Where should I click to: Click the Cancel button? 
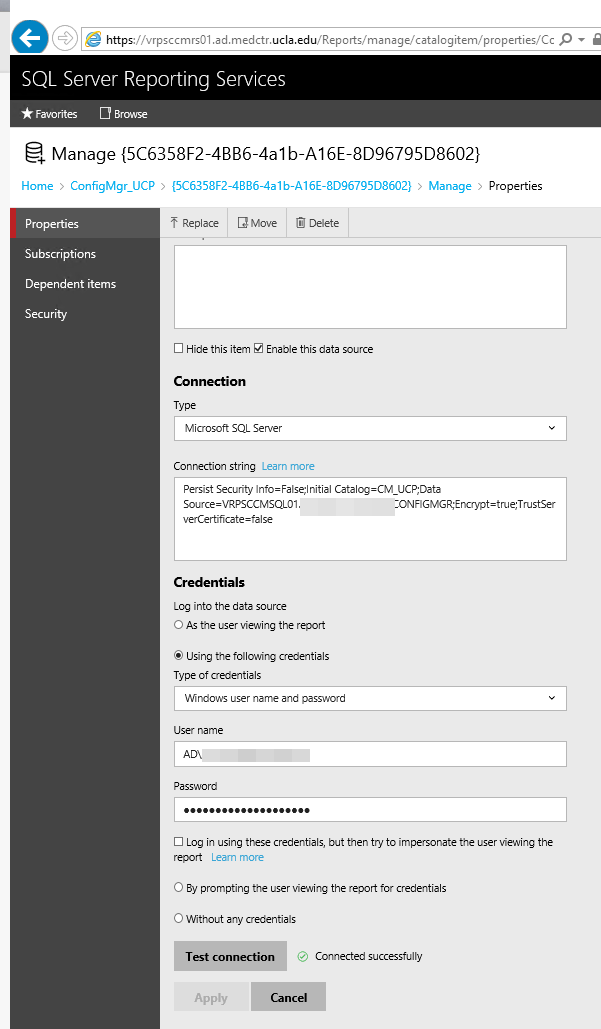[x=289, y=997]
